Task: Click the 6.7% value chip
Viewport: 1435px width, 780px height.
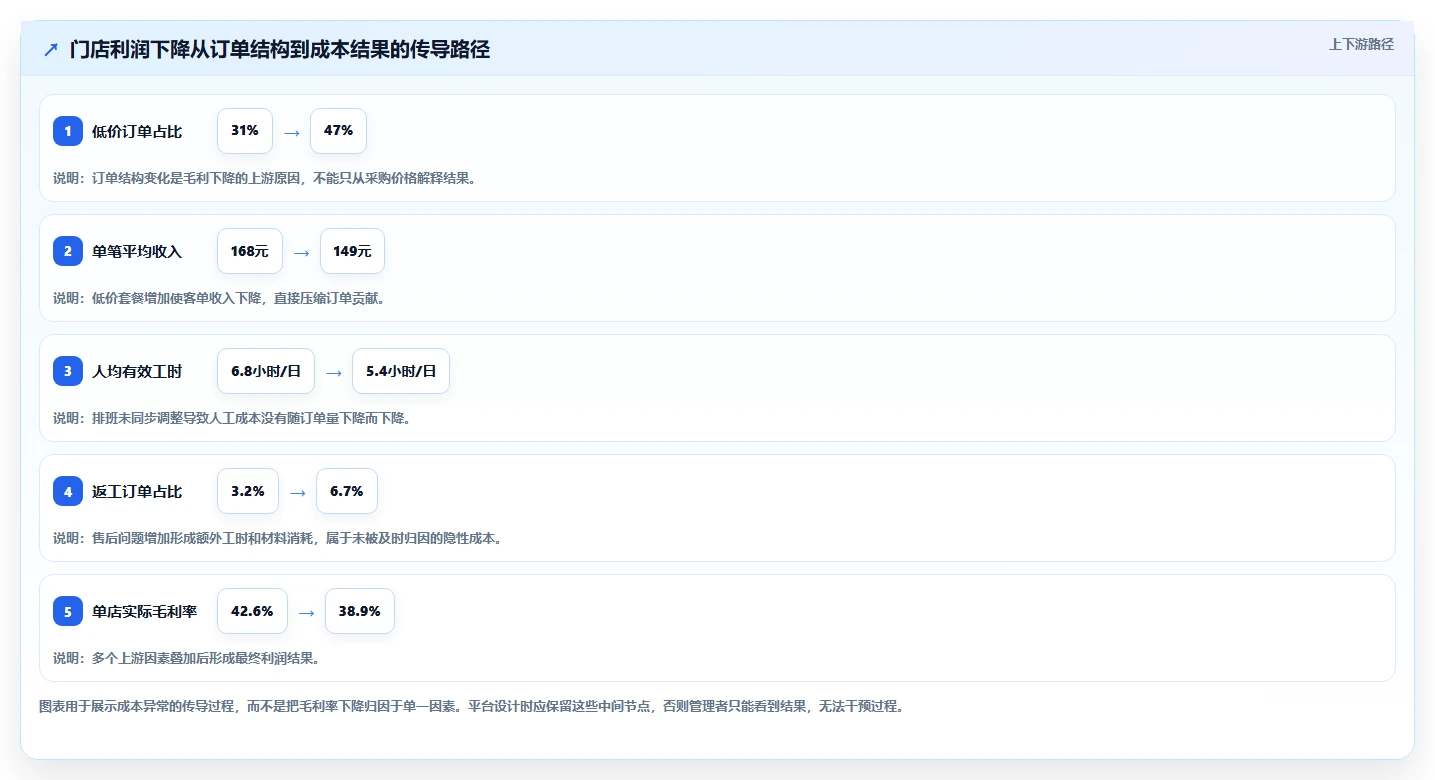Action: coord(347,491)
